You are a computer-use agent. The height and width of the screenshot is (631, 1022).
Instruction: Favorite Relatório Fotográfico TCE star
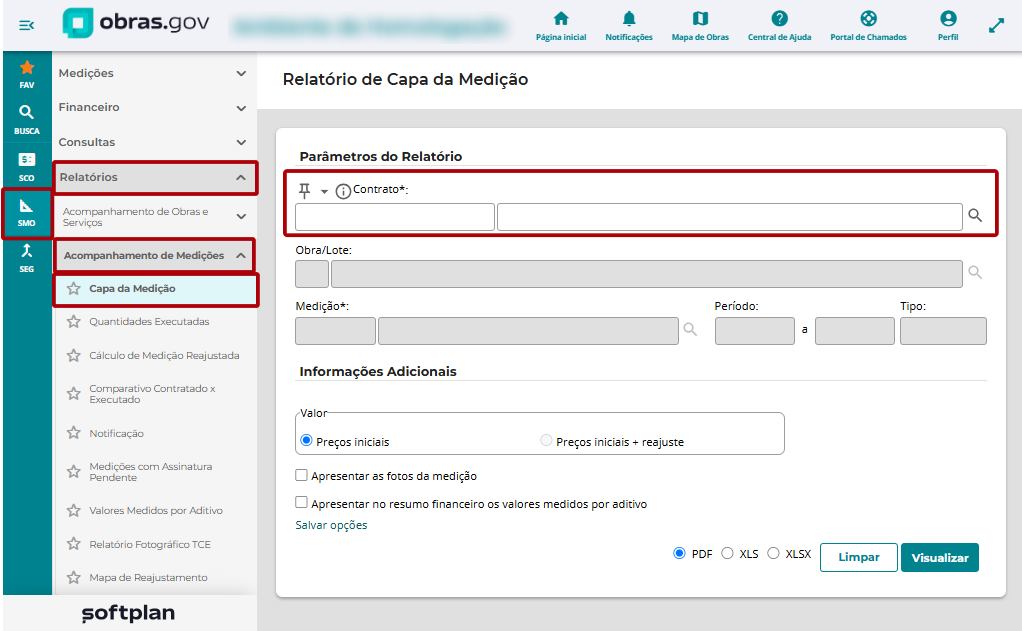point(74,544)
